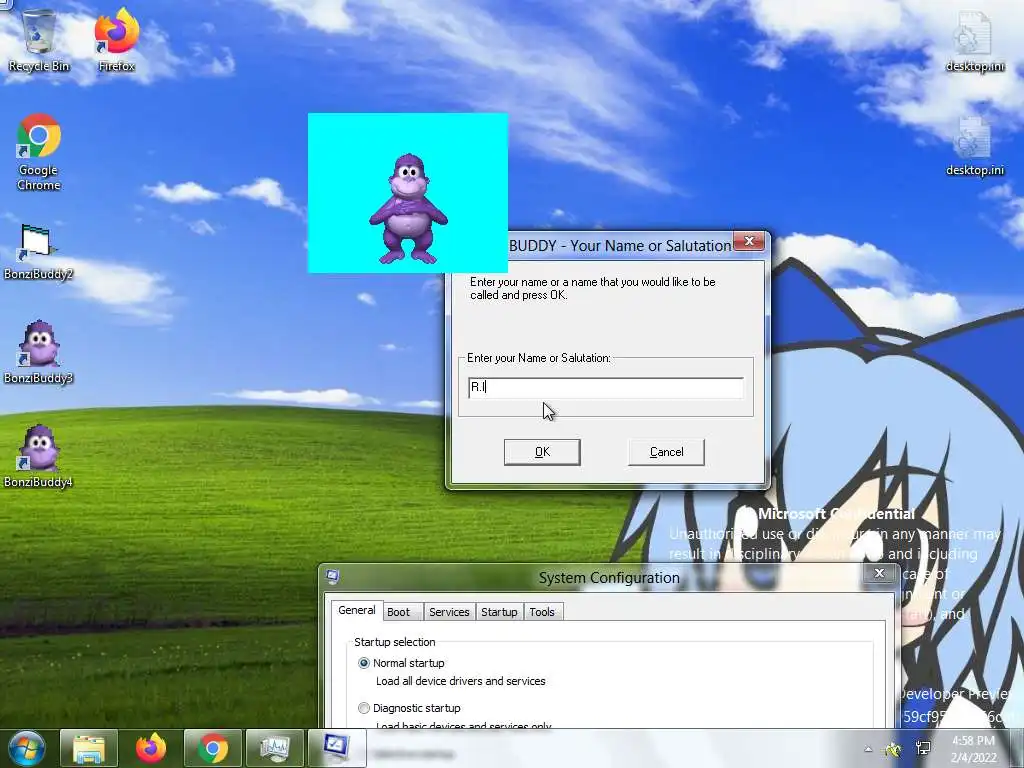Launch Chrome from the taskbar
The height and width of the screenshot is (768, 1024).
[213, 748]
